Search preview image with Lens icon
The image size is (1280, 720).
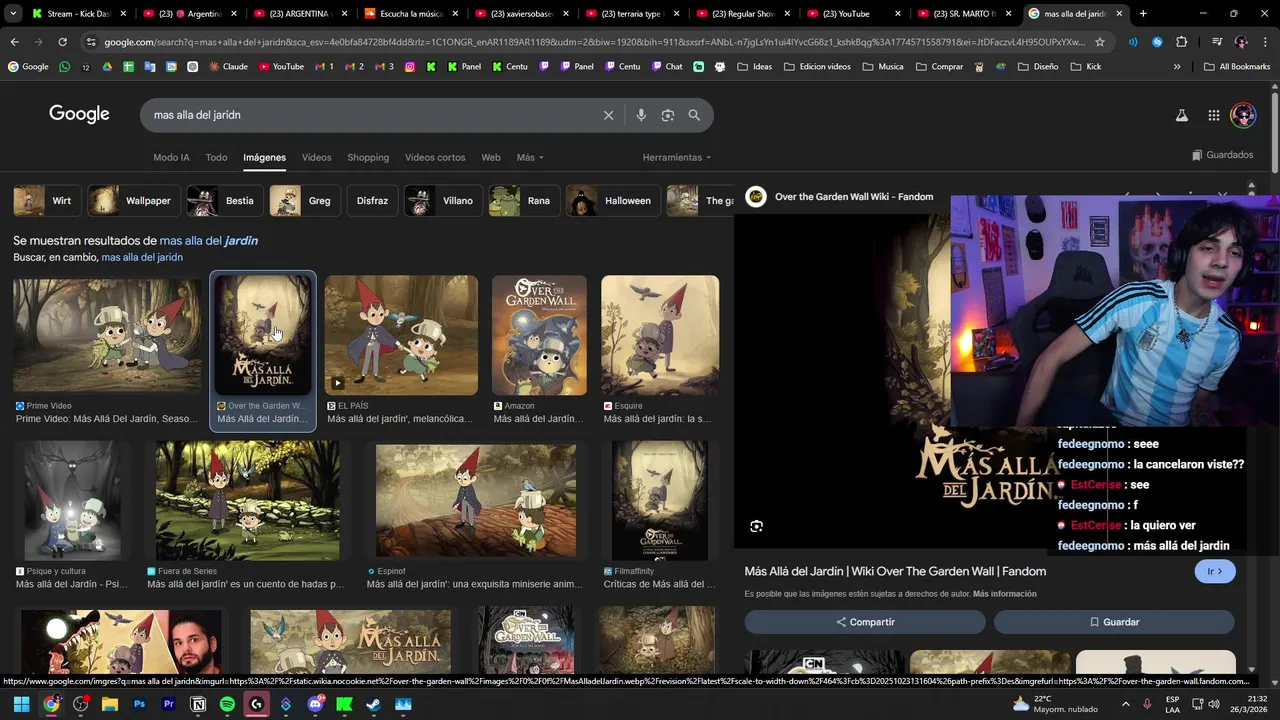pos(757,526)
